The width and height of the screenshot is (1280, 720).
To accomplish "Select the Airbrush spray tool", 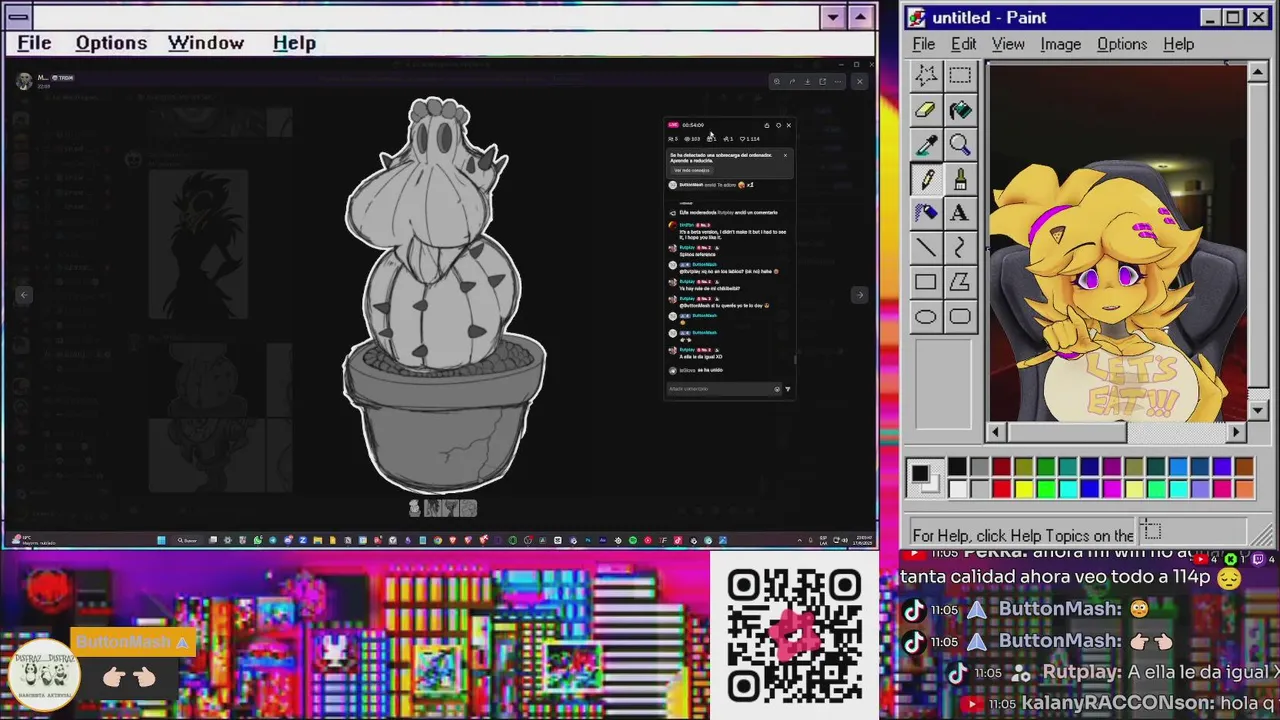I will pos(926,213).
